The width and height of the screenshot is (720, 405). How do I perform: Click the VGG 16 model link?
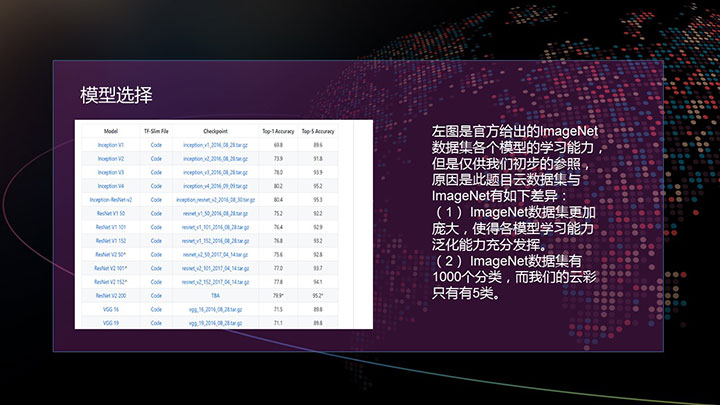pyautogui.click(x=110, y=310)
